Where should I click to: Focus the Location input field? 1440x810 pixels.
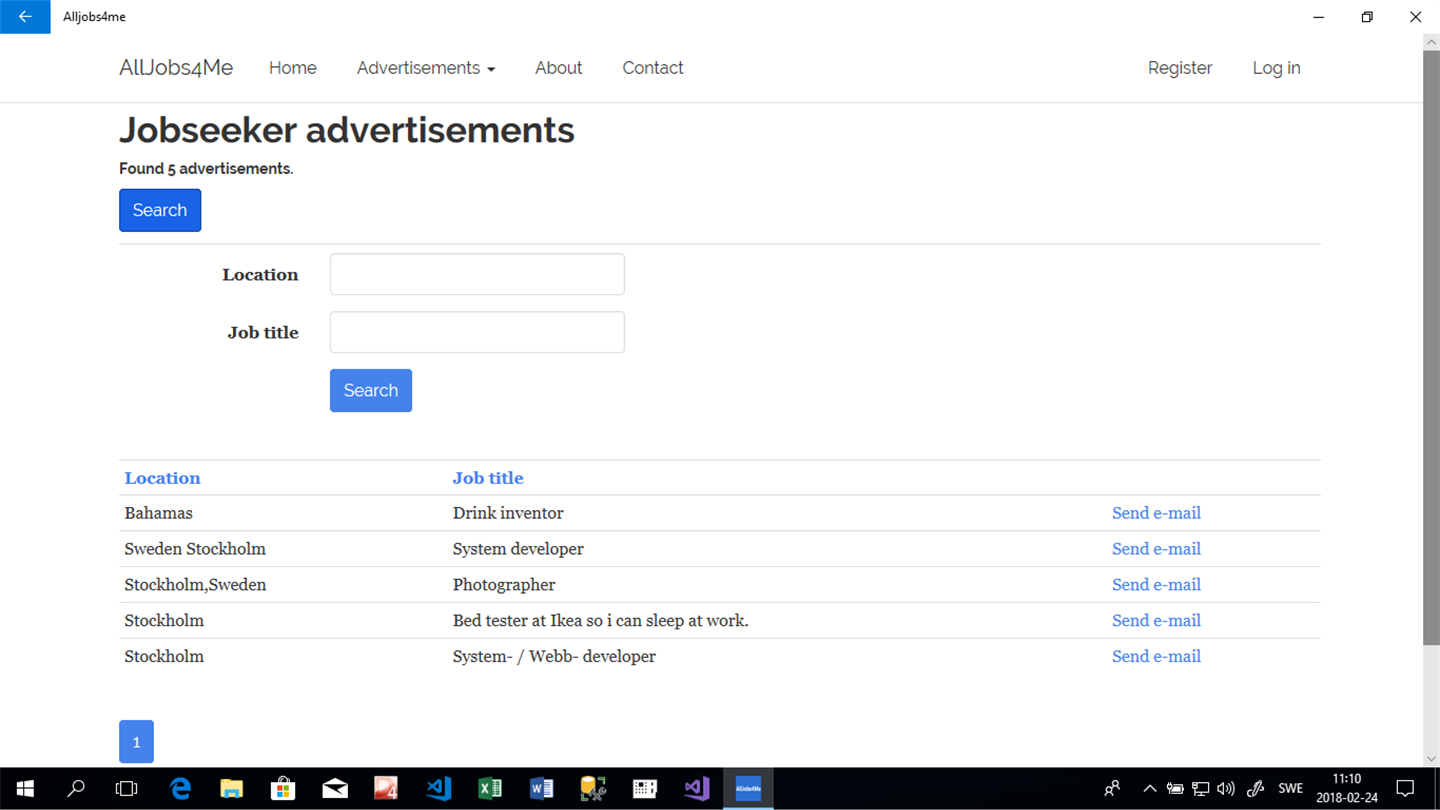[477, 274]
